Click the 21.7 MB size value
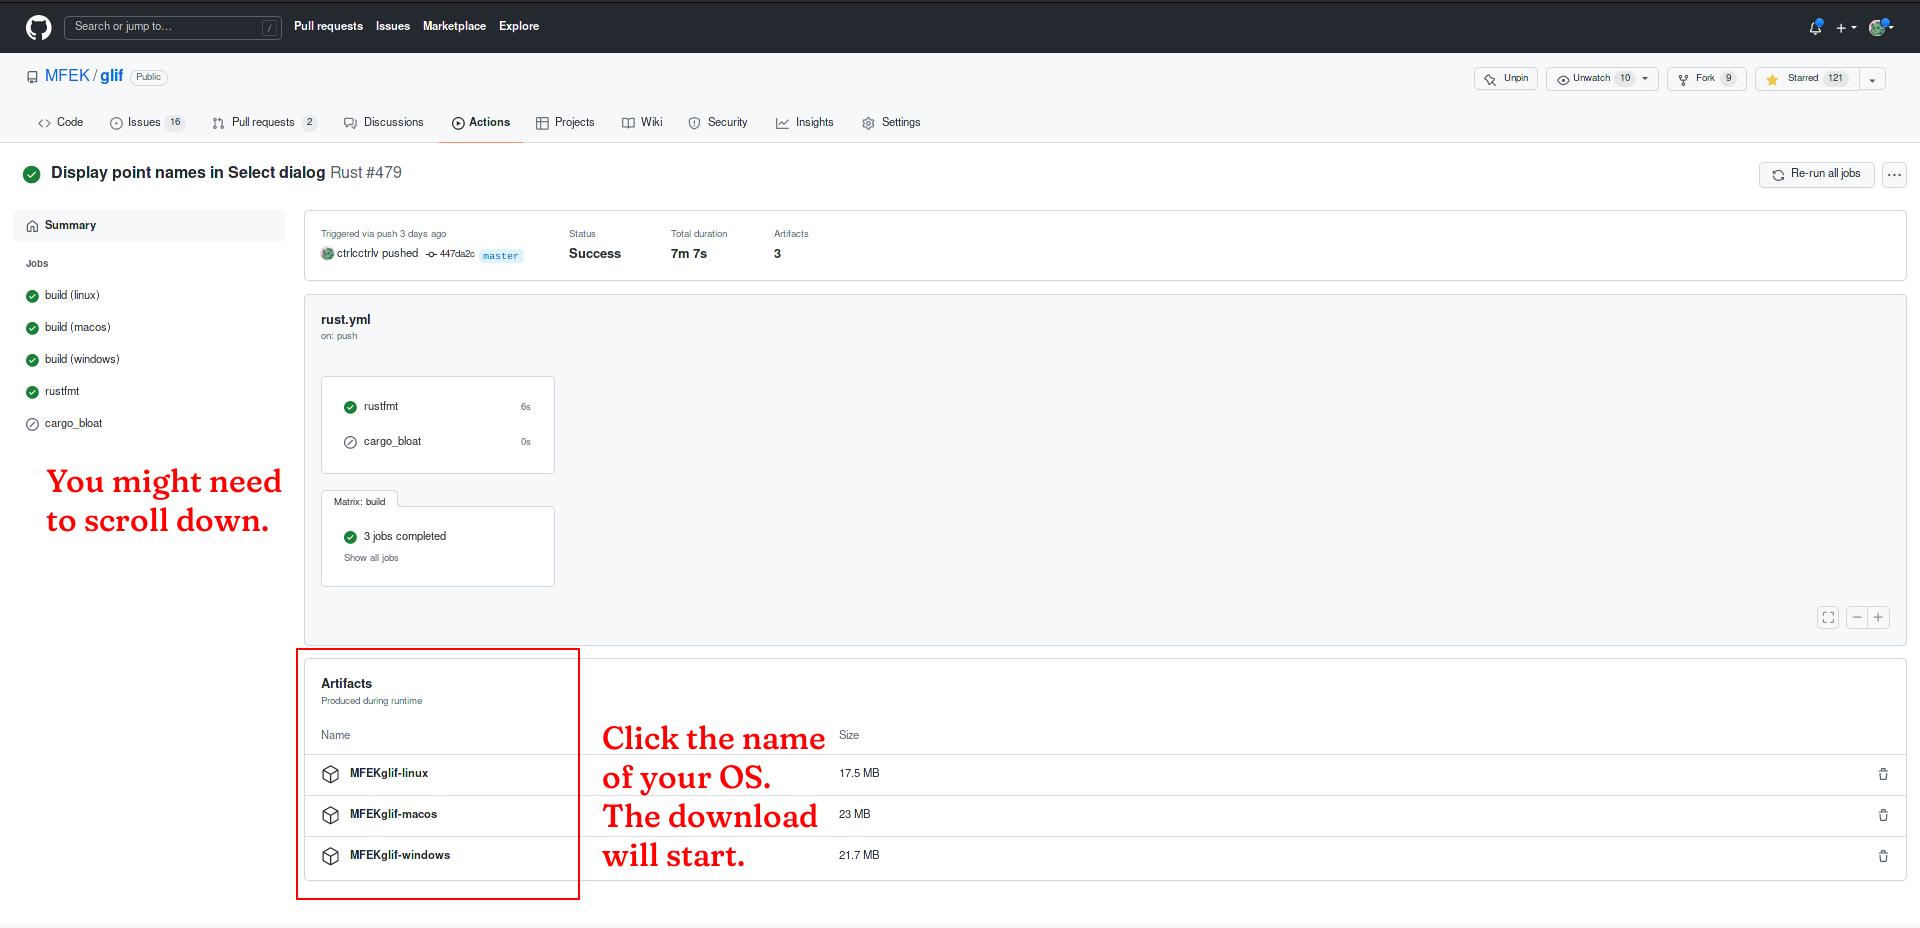Image resolution: width=1920 pixels, height=928 pixels. 859,855
